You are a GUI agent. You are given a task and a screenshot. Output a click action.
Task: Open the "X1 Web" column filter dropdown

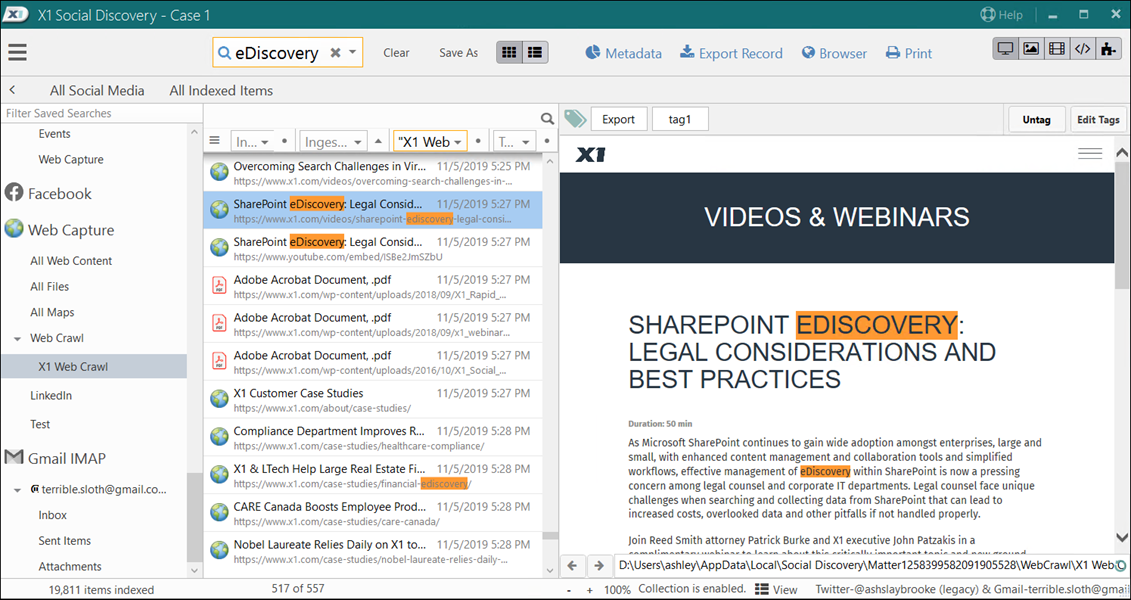[459, 142]
